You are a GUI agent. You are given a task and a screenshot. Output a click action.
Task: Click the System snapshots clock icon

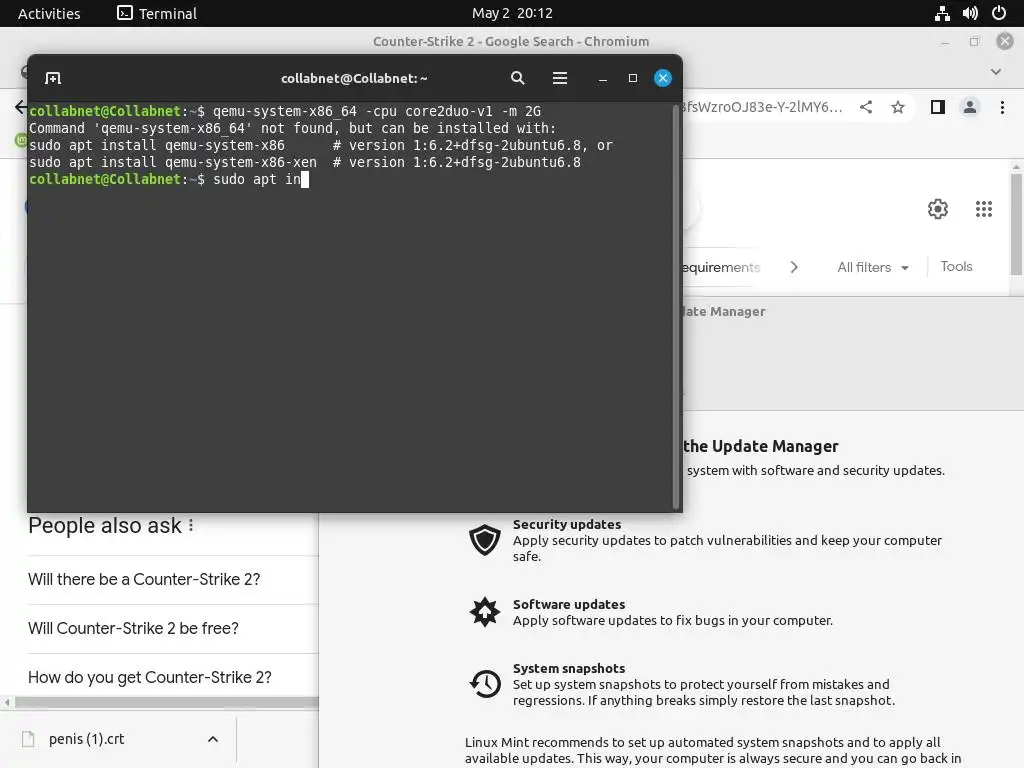coord(485,684)
